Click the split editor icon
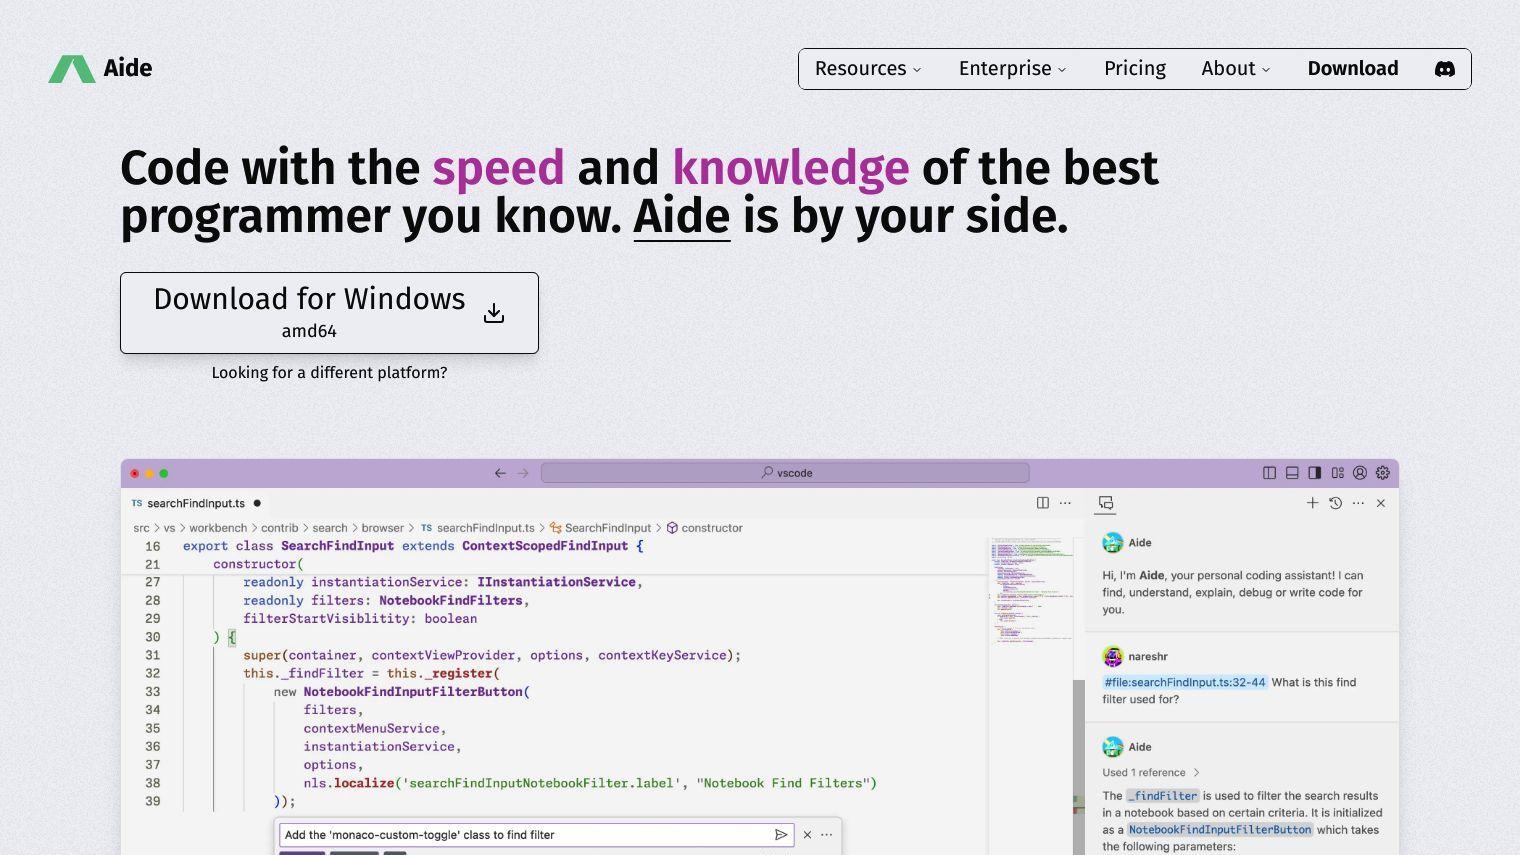The image size is (1520, 855). click(1043, 503)
